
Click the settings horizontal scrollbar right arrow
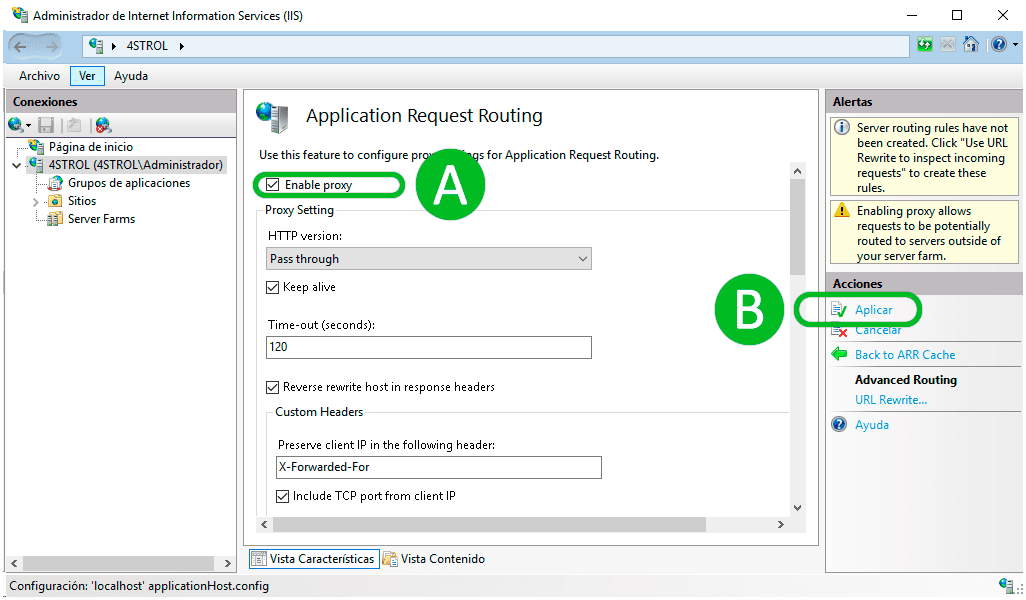tap(781, 524)
